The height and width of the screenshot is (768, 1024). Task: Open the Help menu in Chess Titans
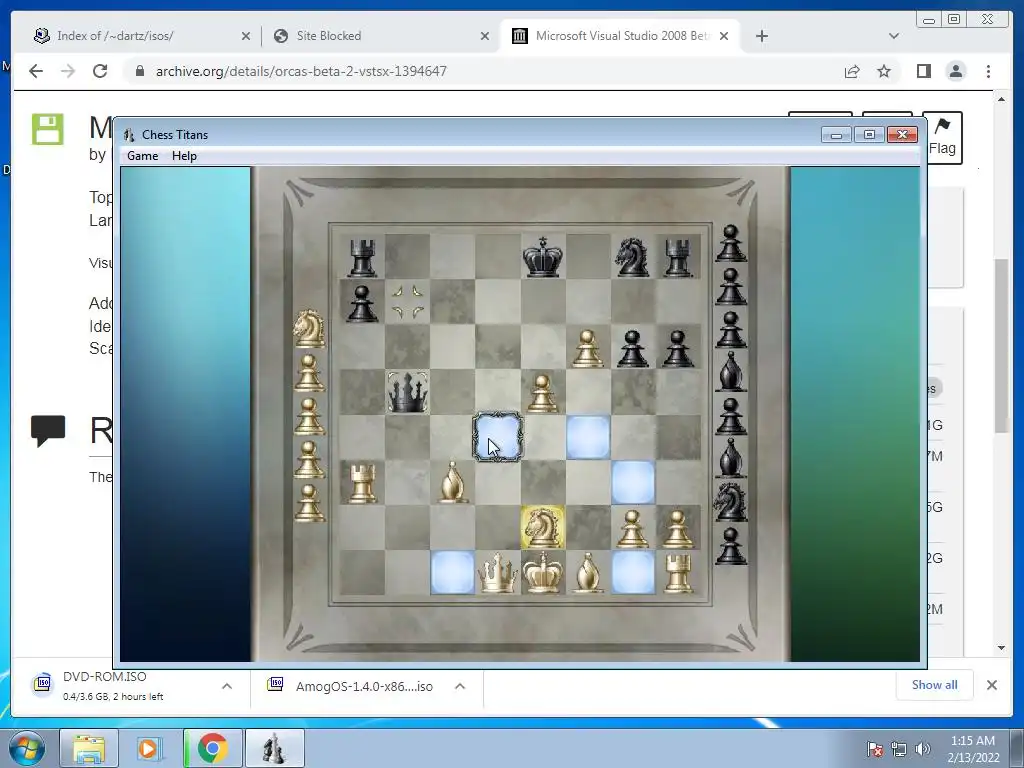click(x=184, y=155)
